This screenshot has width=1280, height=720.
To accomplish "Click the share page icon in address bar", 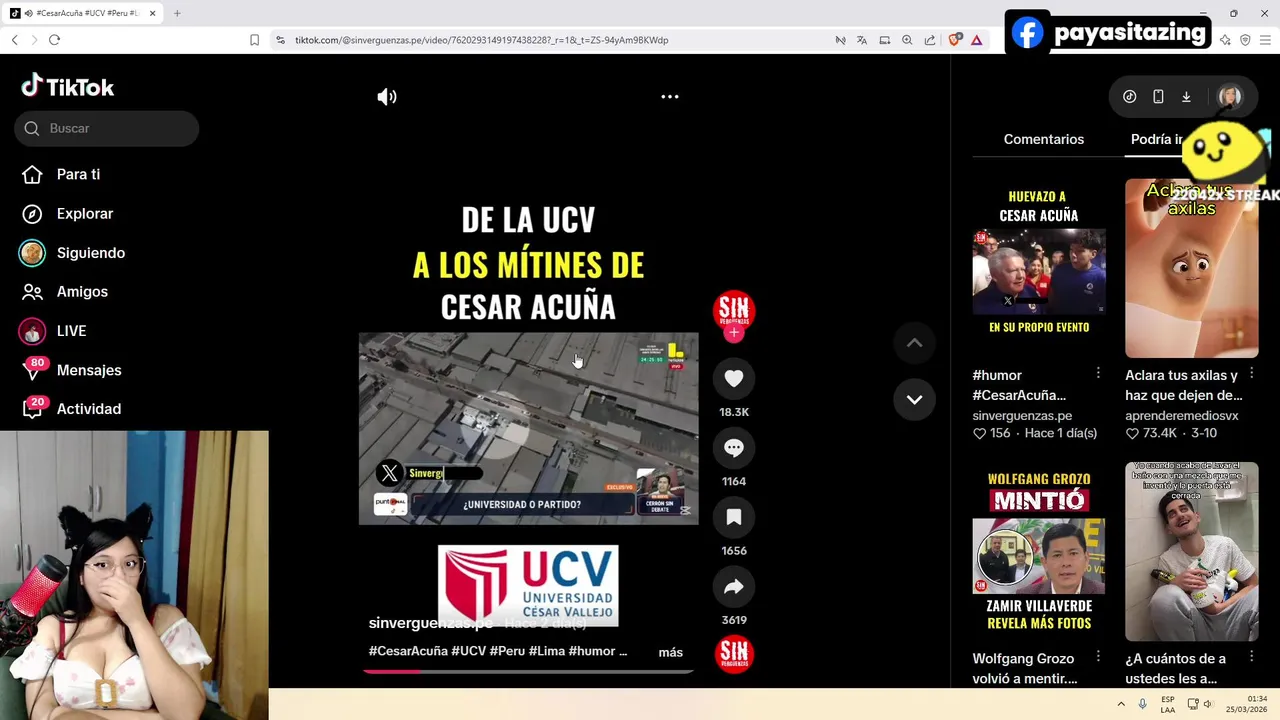I will tap(930, 40).
